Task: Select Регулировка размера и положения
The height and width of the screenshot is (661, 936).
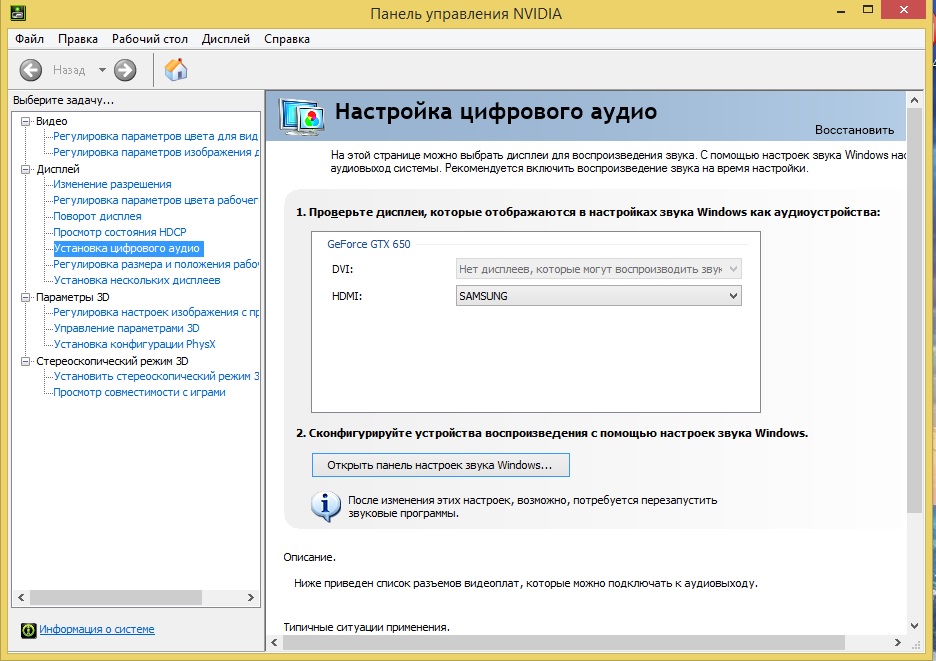Action: (x=156, y=264)
